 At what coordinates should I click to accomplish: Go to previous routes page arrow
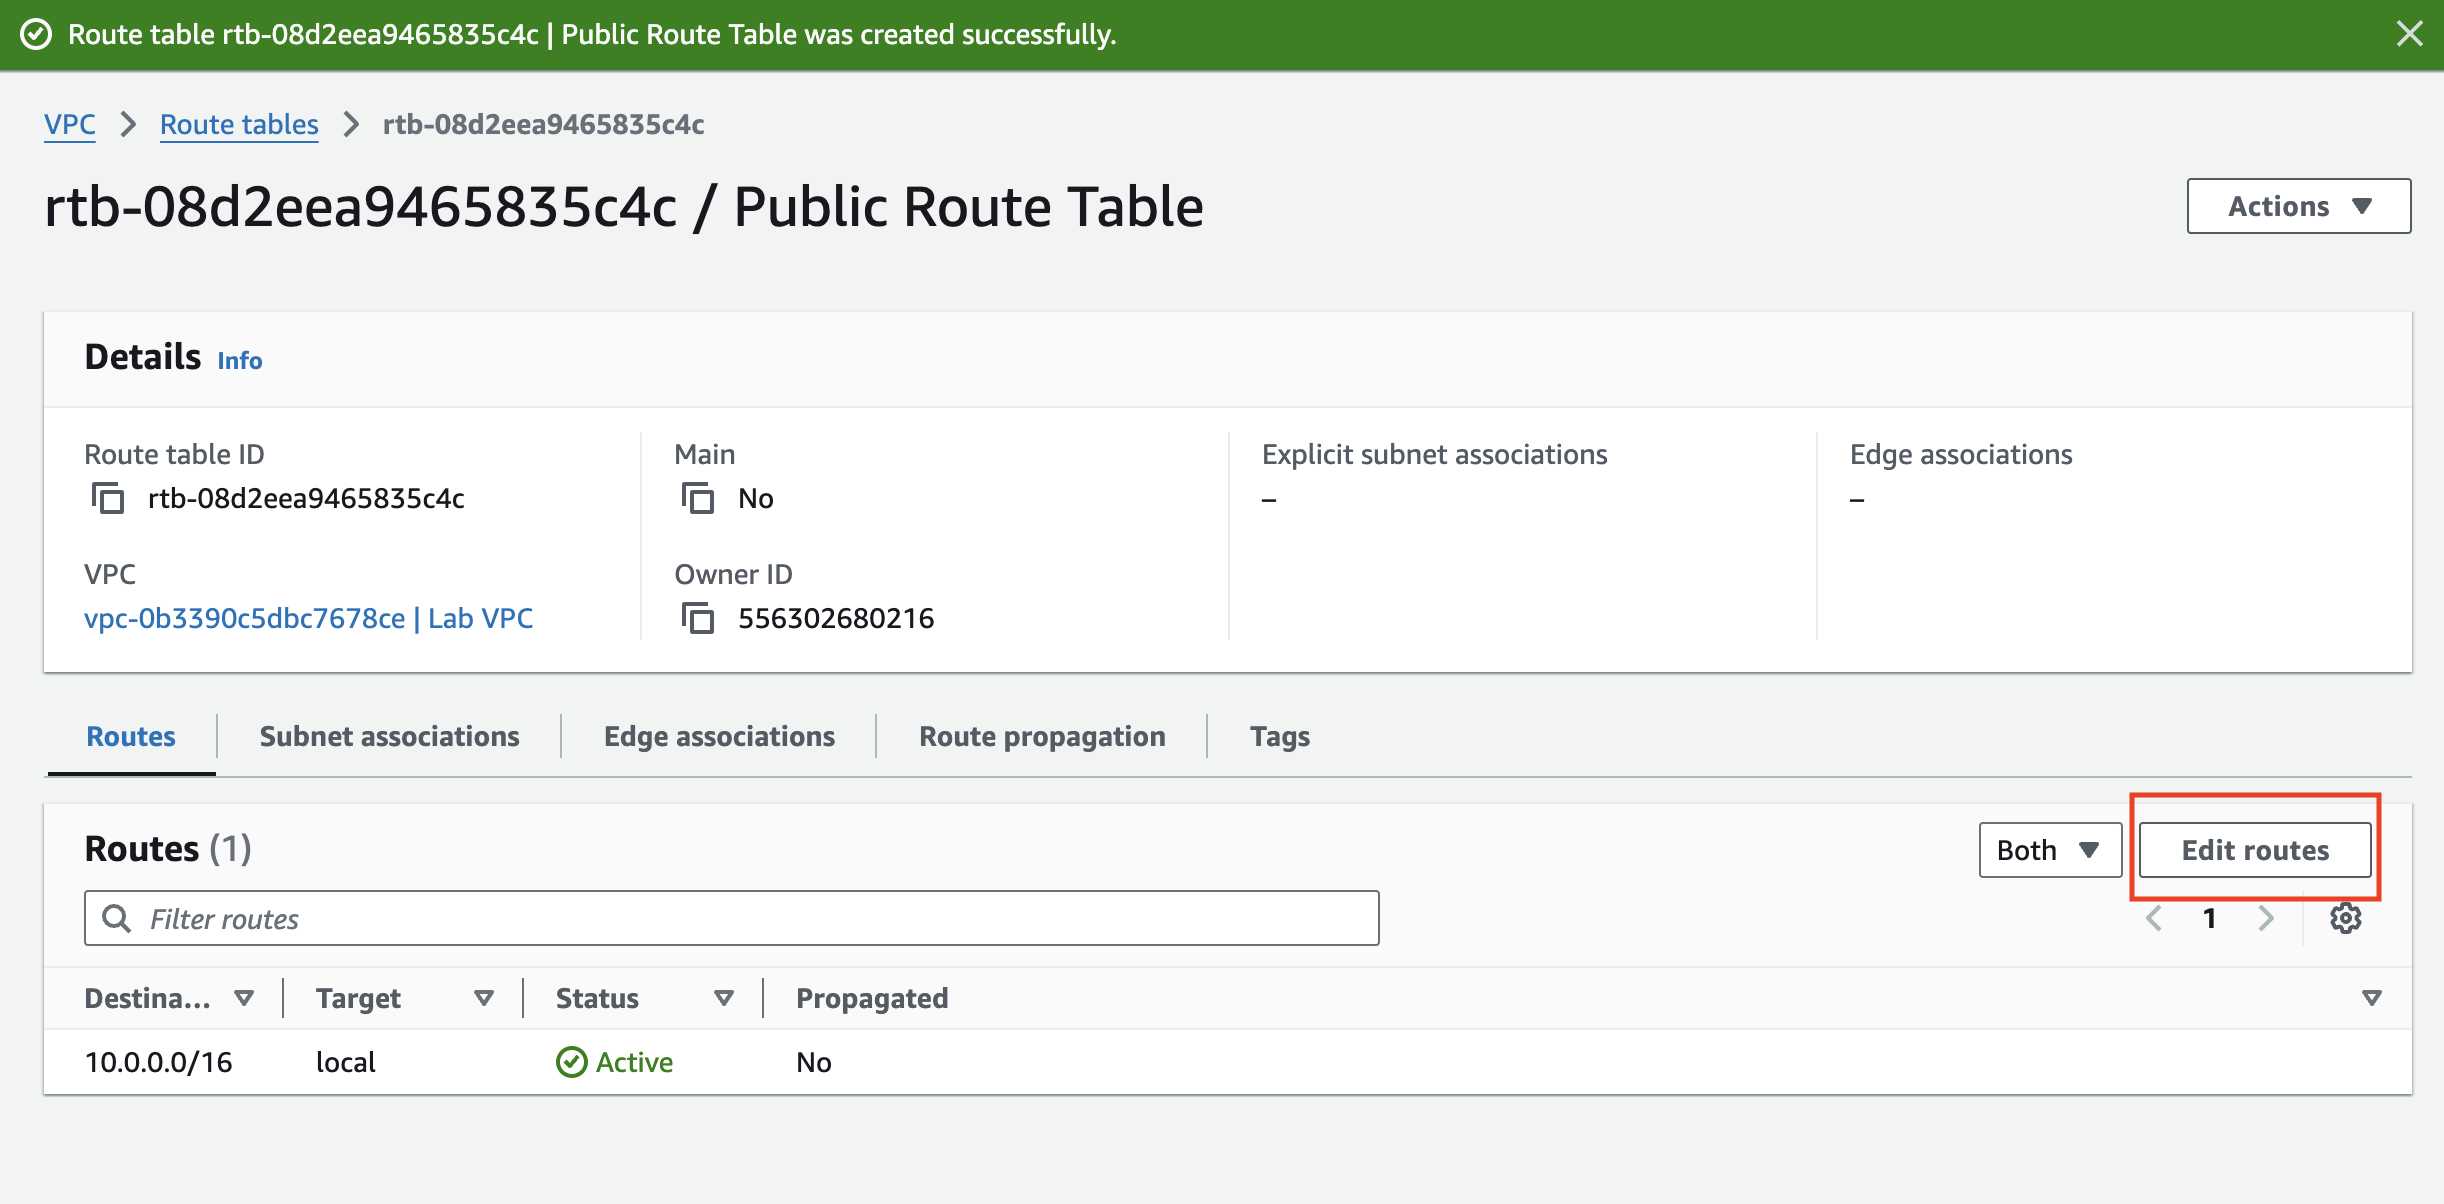[2154, 918]
